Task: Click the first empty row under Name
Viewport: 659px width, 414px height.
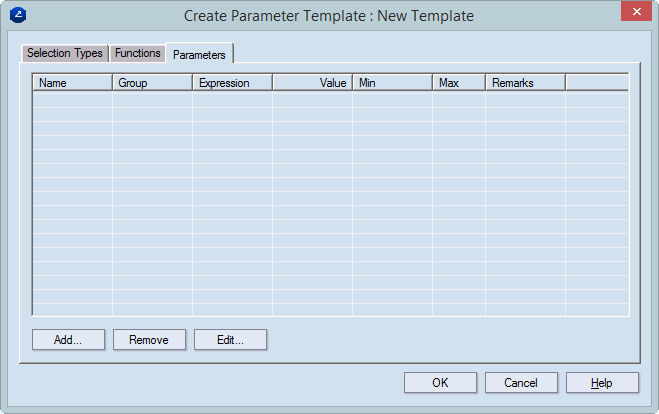Action: click(73, 99)
